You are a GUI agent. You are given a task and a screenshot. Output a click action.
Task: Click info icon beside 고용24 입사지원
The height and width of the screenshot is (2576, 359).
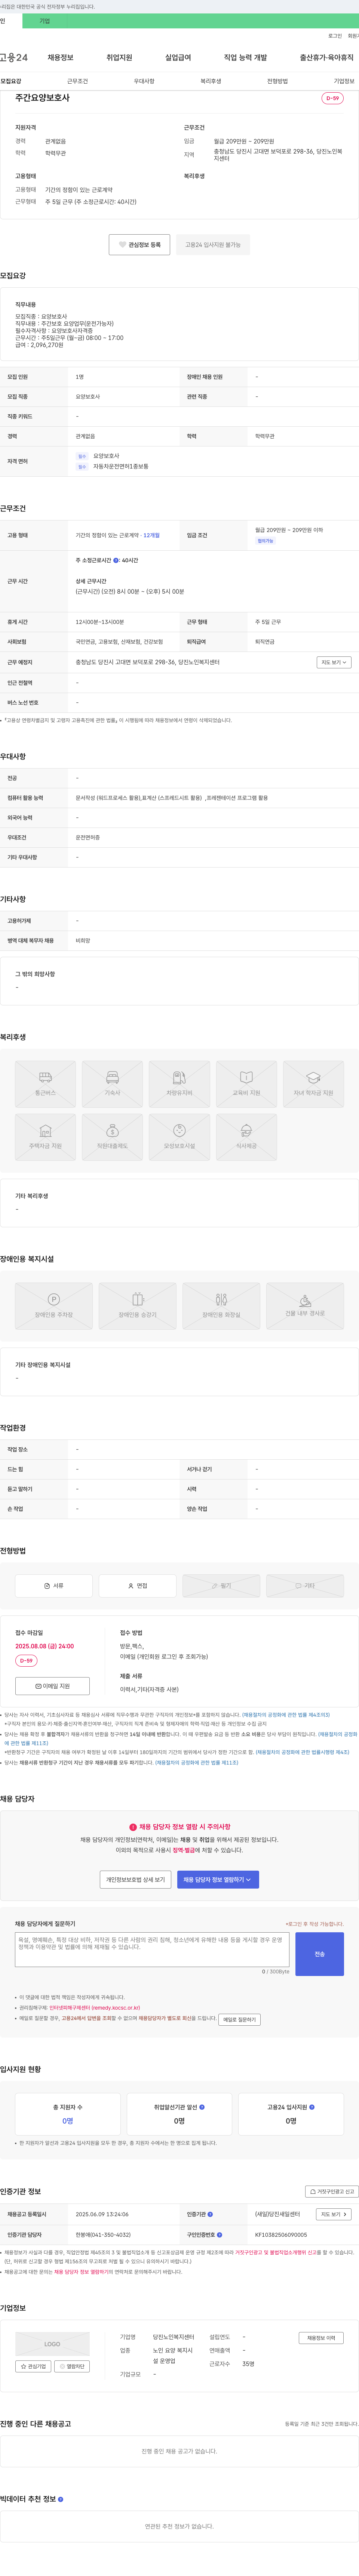click(312, 2107)
